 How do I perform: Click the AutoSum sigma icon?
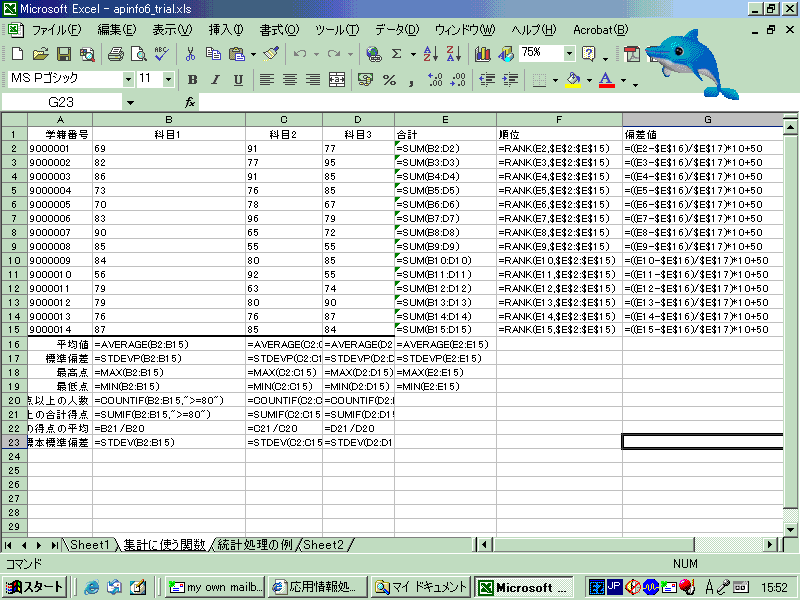(x=397, y=53)
